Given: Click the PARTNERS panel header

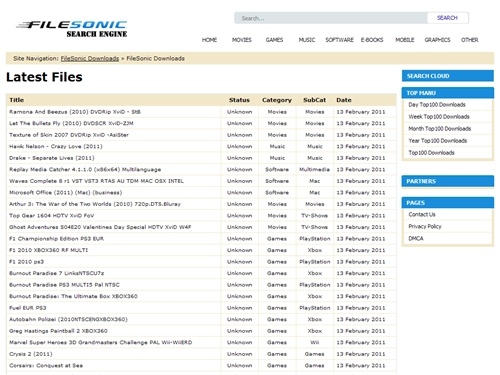Looking at the screenshot, I should (448, 181).
